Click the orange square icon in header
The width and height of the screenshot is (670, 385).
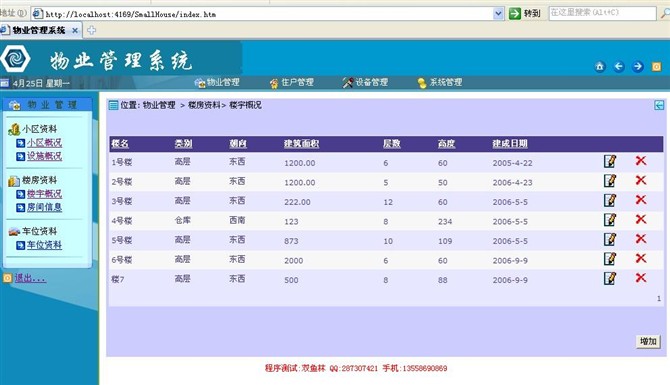coord(656,67)
